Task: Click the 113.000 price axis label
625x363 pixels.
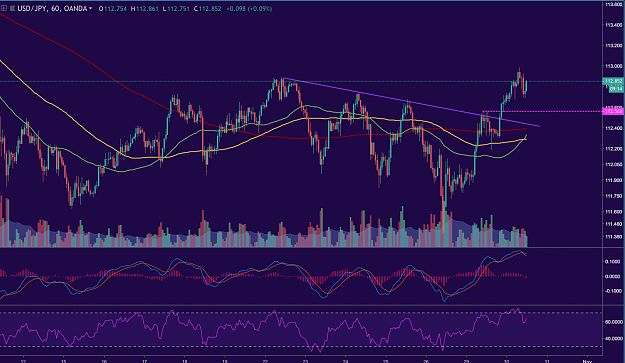Action: [x=614, y=66]
